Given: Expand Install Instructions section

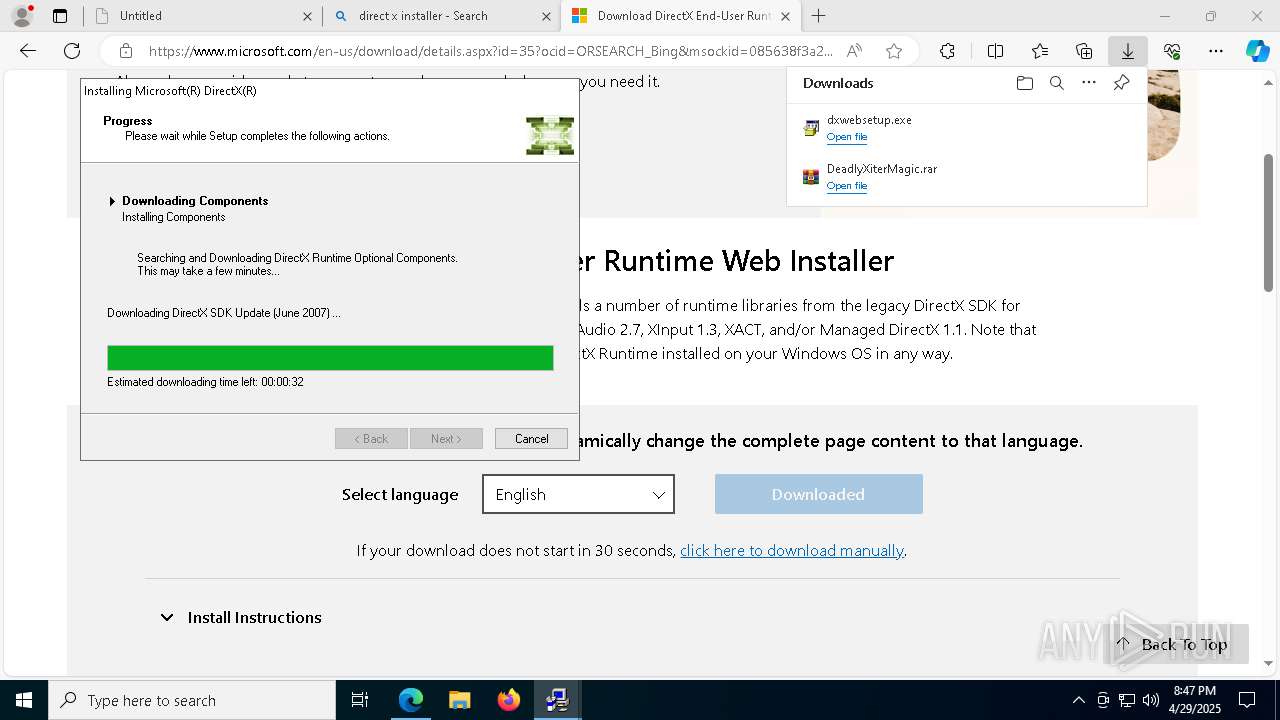Looking at the screenshot, I should (240, 617).
